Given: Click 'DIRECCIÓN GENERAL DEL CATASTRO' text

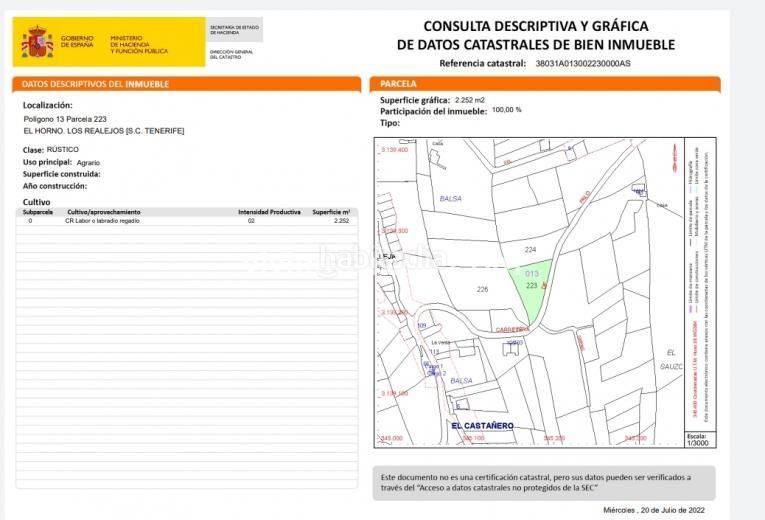Looking at the screenshot, I should pyautogui.click(x=231, y=54).
